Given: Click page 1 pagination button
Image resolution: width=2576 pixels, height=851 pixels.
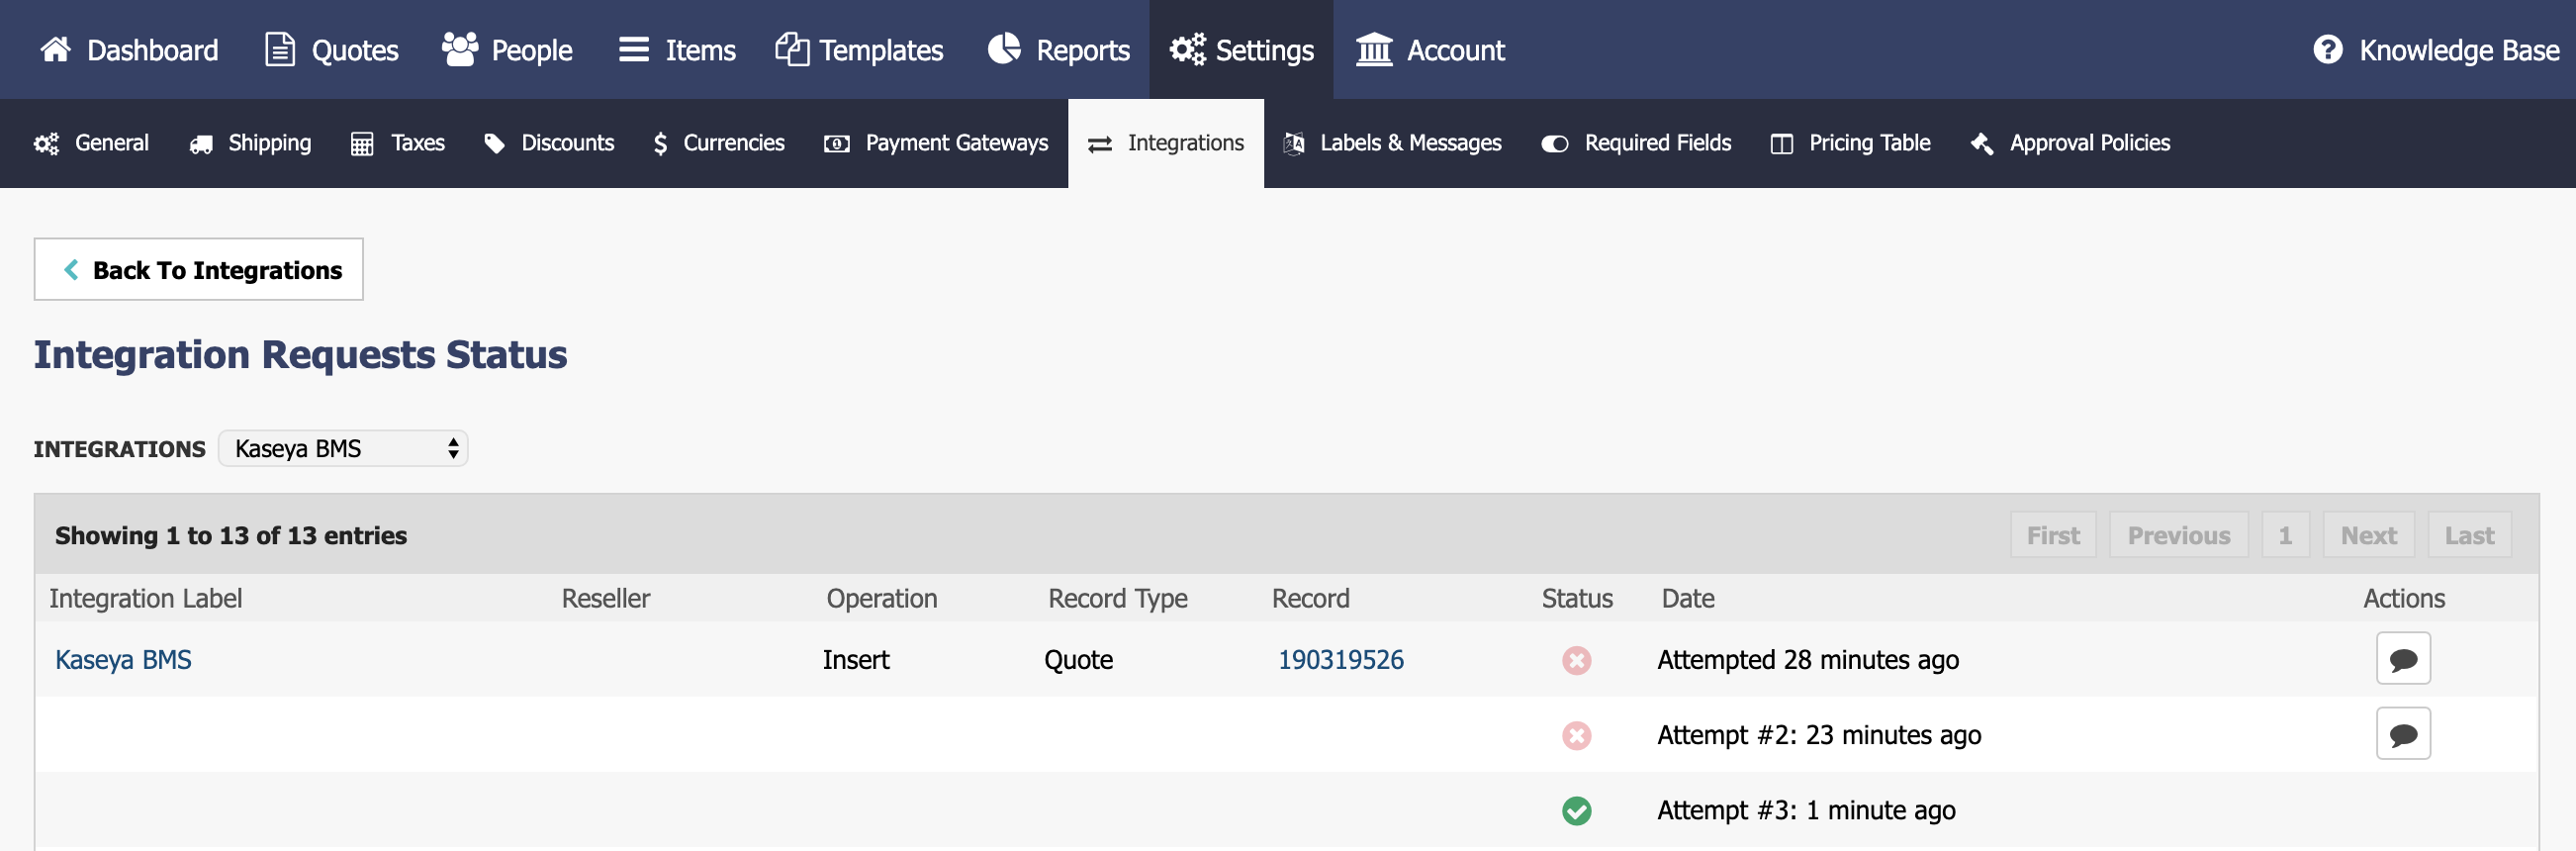Looking at the screenshot, I should [x=2285, y=535].
